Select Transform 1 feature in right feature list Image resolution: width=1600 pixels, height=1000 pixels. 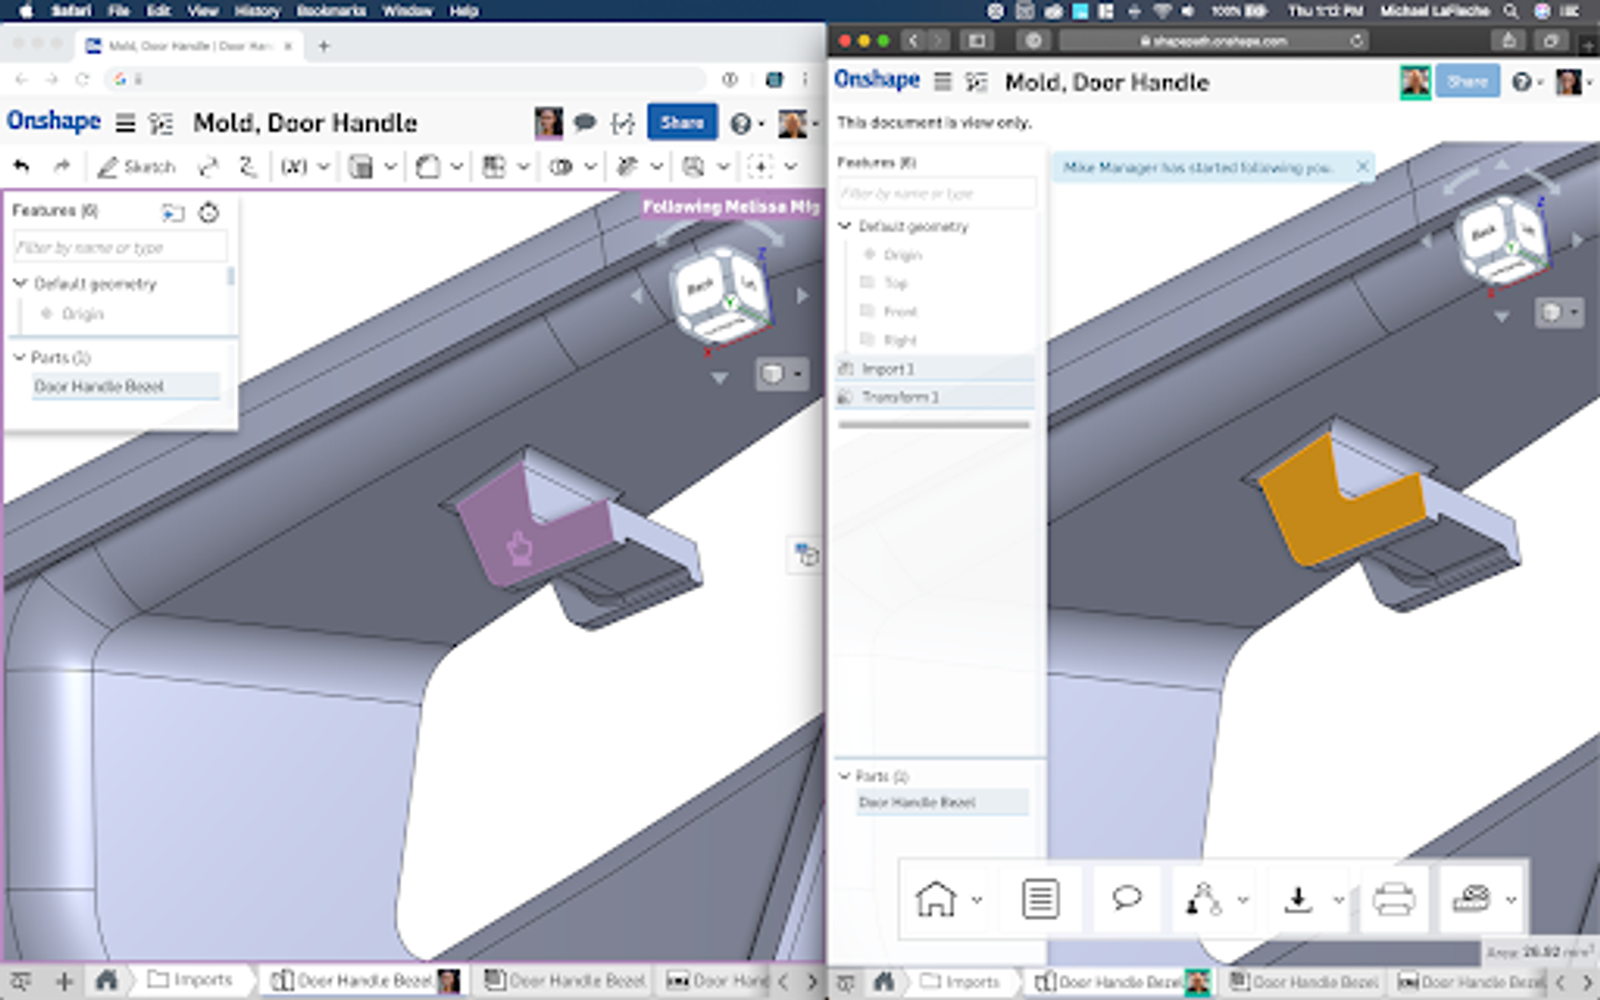[900, 397]
